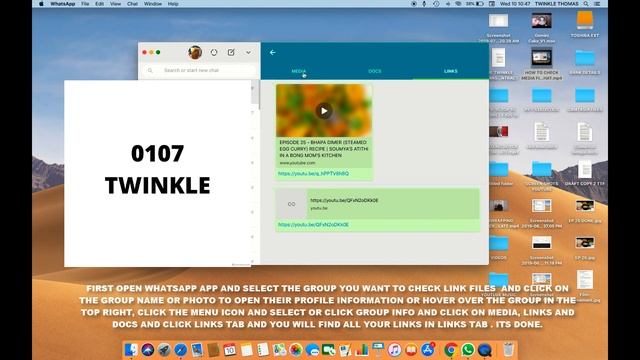The image size is (640, 360).
Task: Open Messages from the Dock
Action: tap(312, 350)
